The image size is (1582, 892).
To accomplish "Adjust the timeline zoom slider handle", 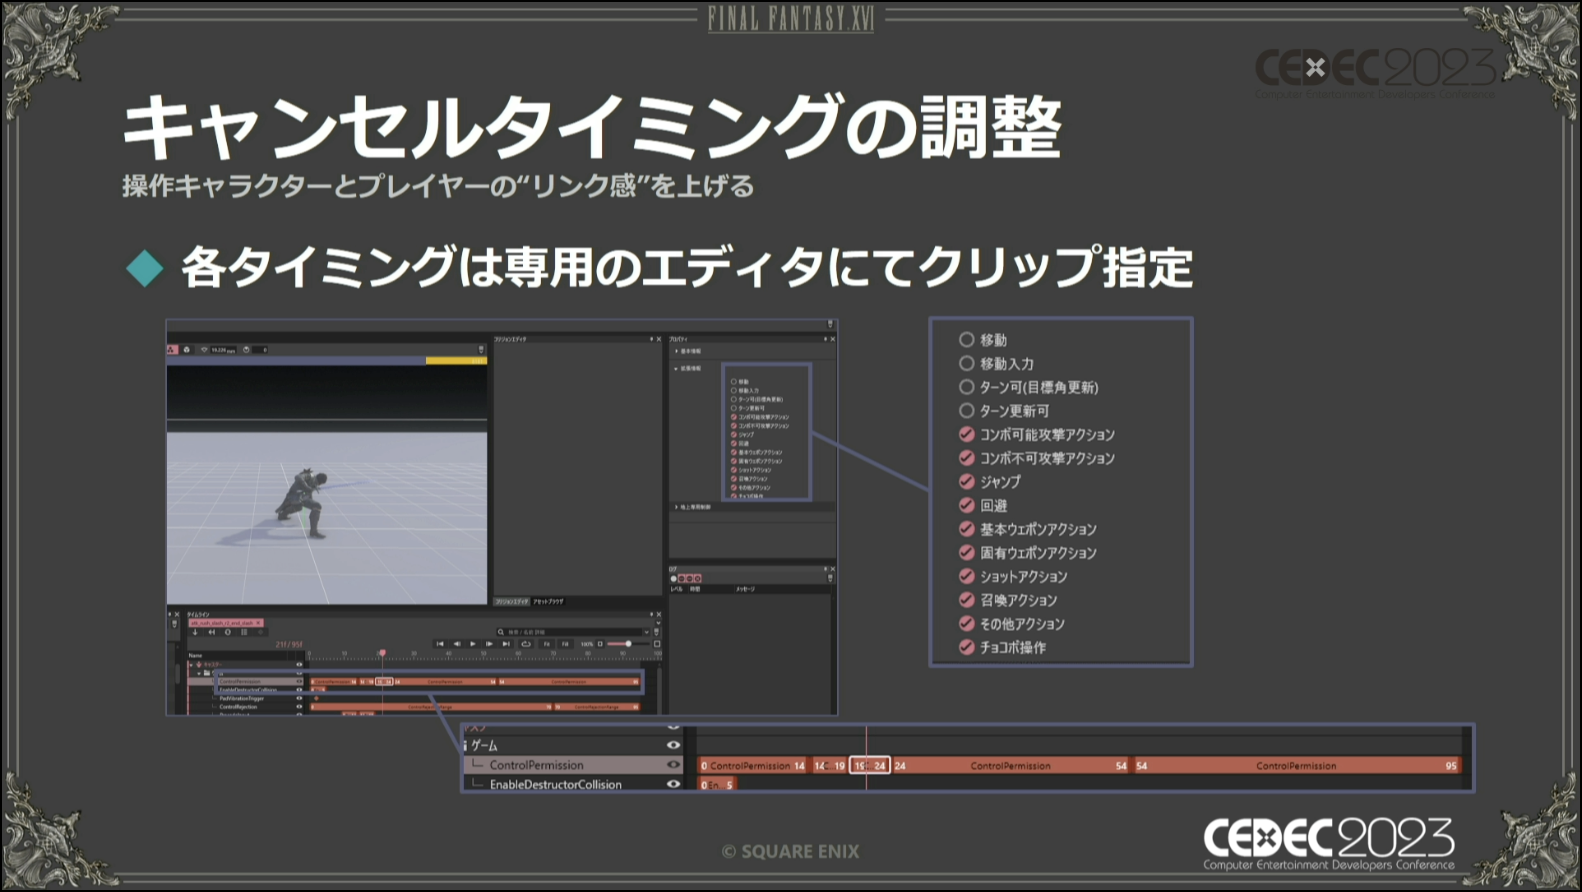I will coord(627,644).
